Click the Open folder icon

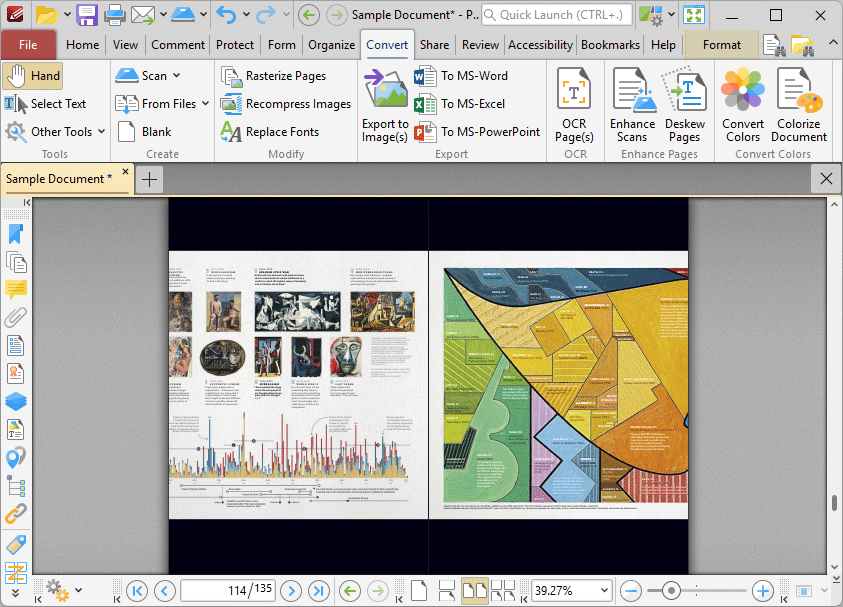tap(47, 15)
